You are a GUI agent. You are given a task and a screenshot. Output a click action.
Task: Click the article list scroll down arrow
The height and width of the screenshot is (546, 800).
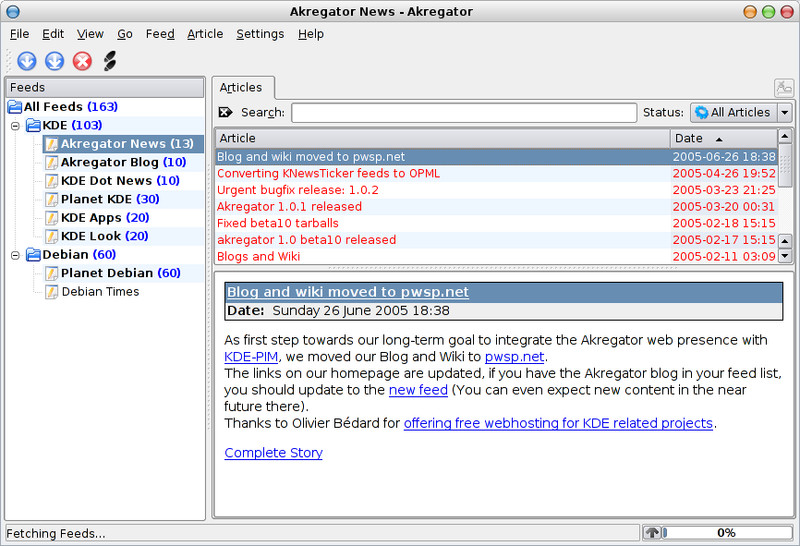[x=785, y=256]
